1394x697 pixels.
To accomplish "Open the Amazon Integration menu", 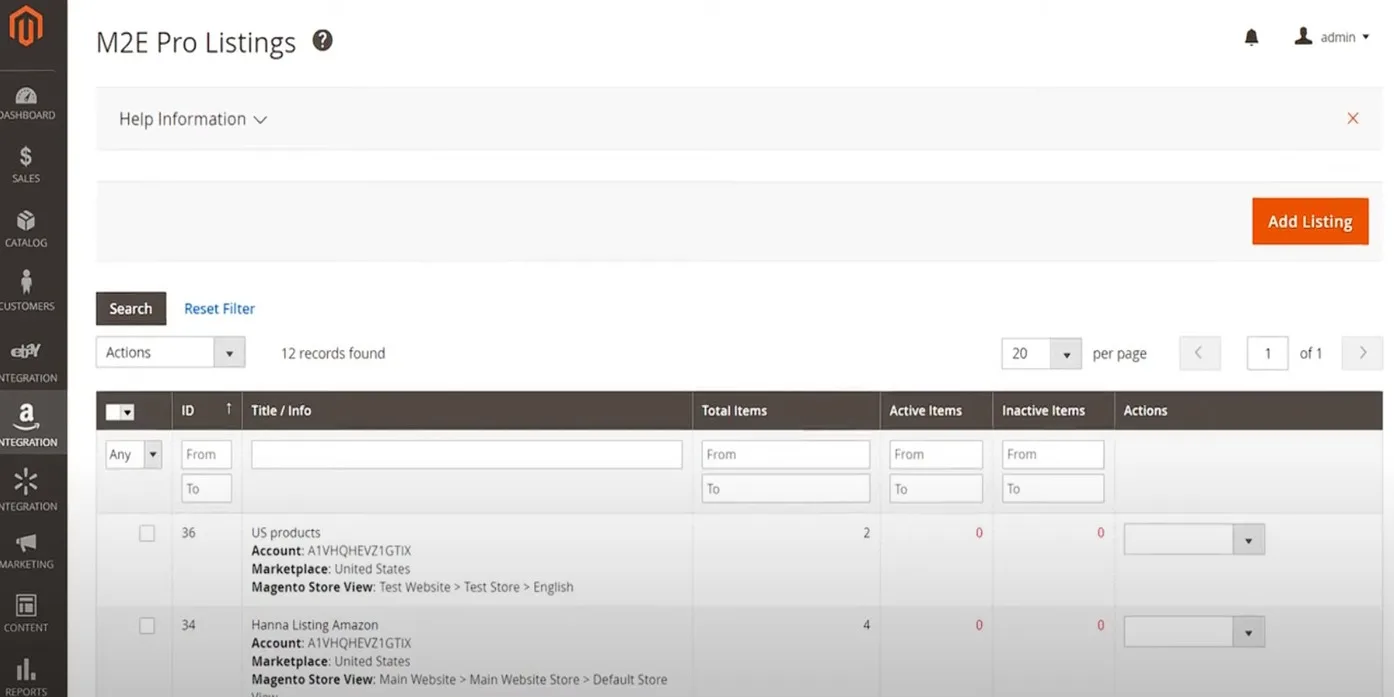I will [x=27, y=424].
